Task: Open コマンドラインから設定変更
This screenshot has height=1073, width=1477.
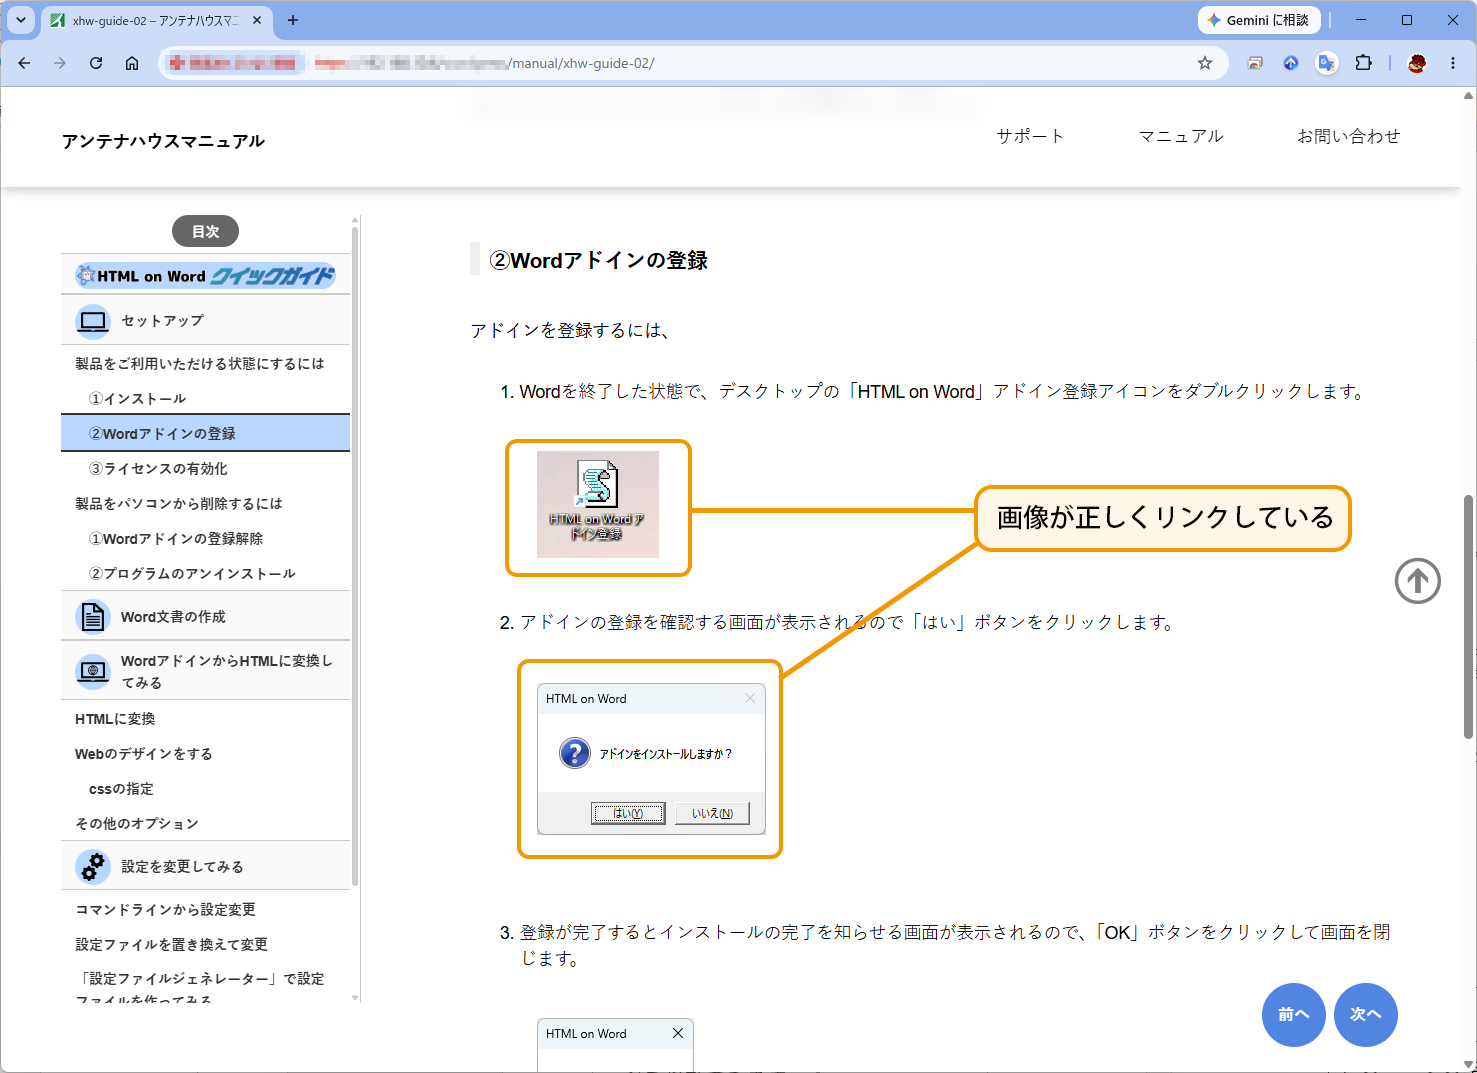Action: click(165, 910)
